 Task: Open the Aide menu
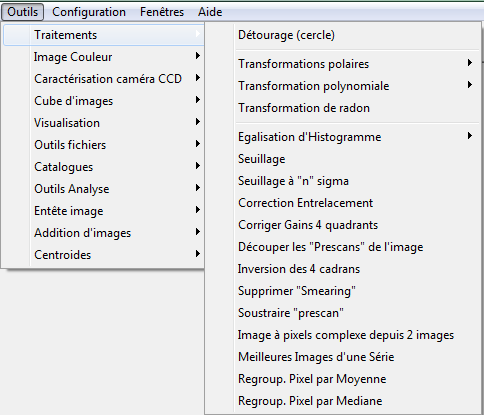tap(210, 12)
